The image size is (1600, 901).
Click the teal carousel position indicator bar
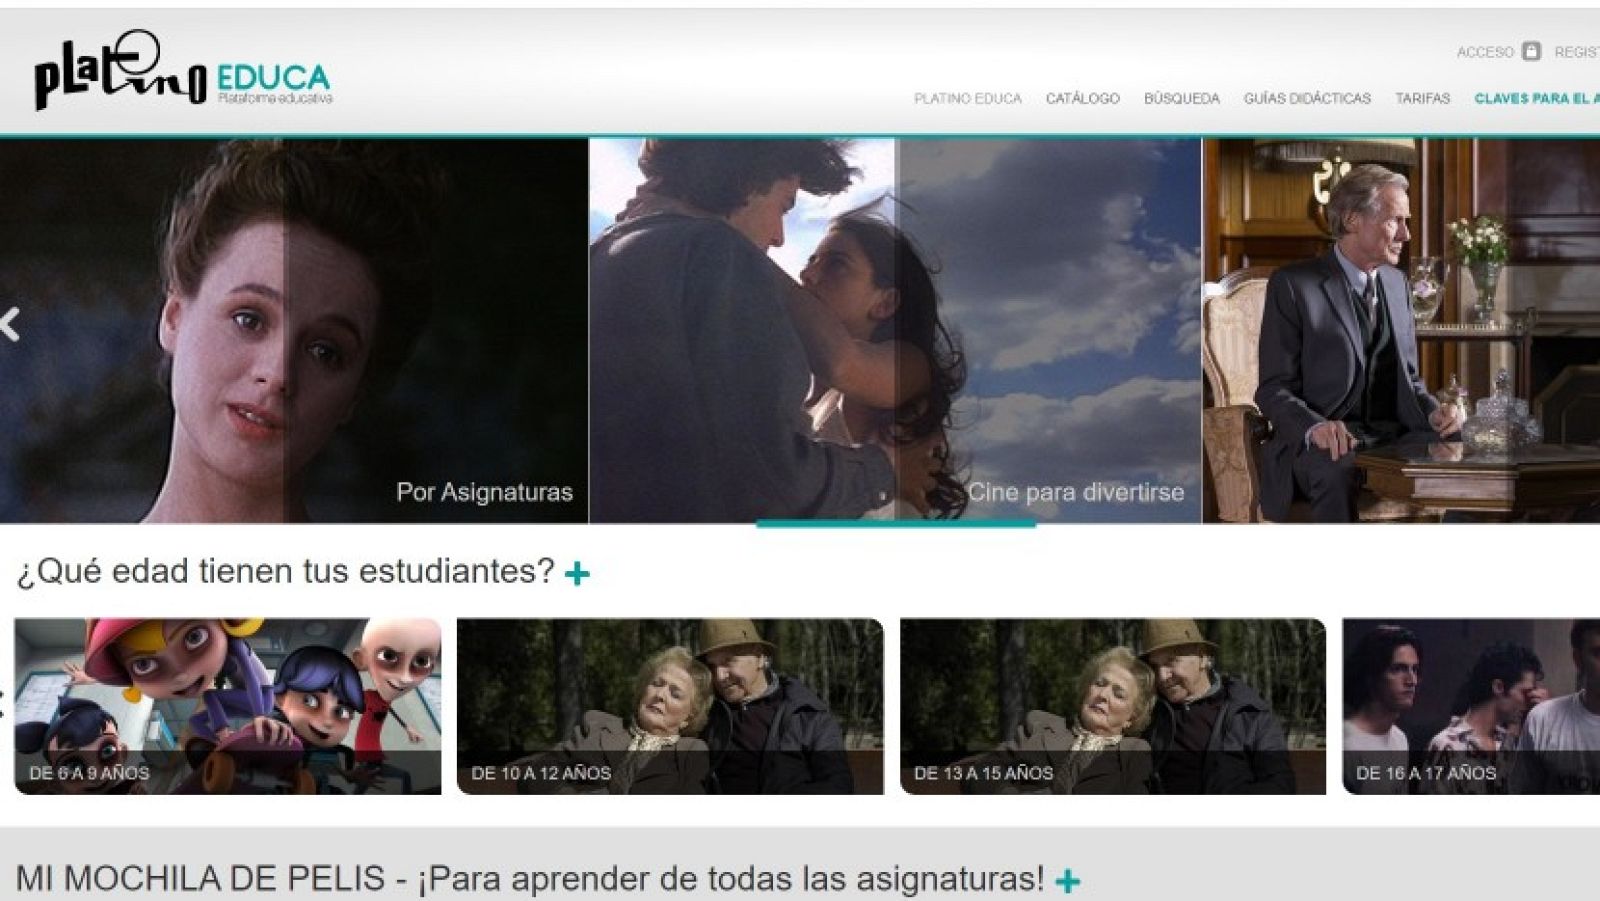tap(897, 521)
